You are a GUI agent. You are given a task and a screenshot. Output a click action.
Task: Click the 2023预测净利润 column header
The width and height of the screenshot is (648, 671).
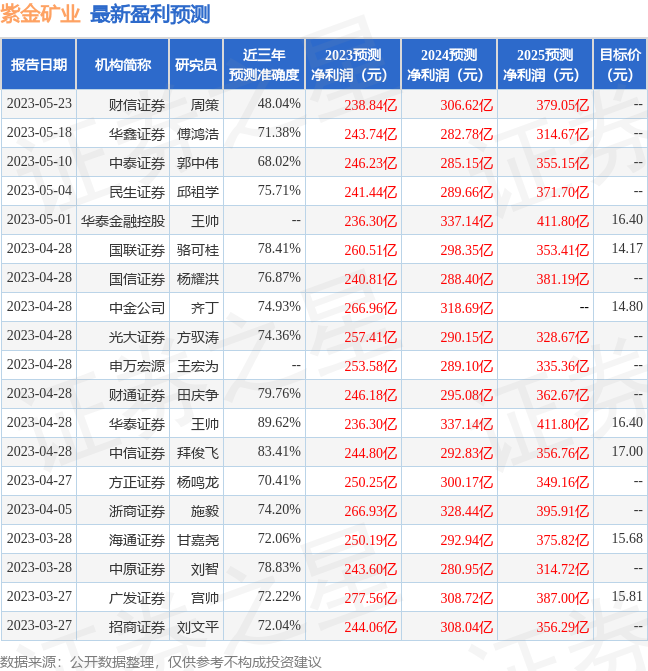pyautogui.click(x=353, y=65)
